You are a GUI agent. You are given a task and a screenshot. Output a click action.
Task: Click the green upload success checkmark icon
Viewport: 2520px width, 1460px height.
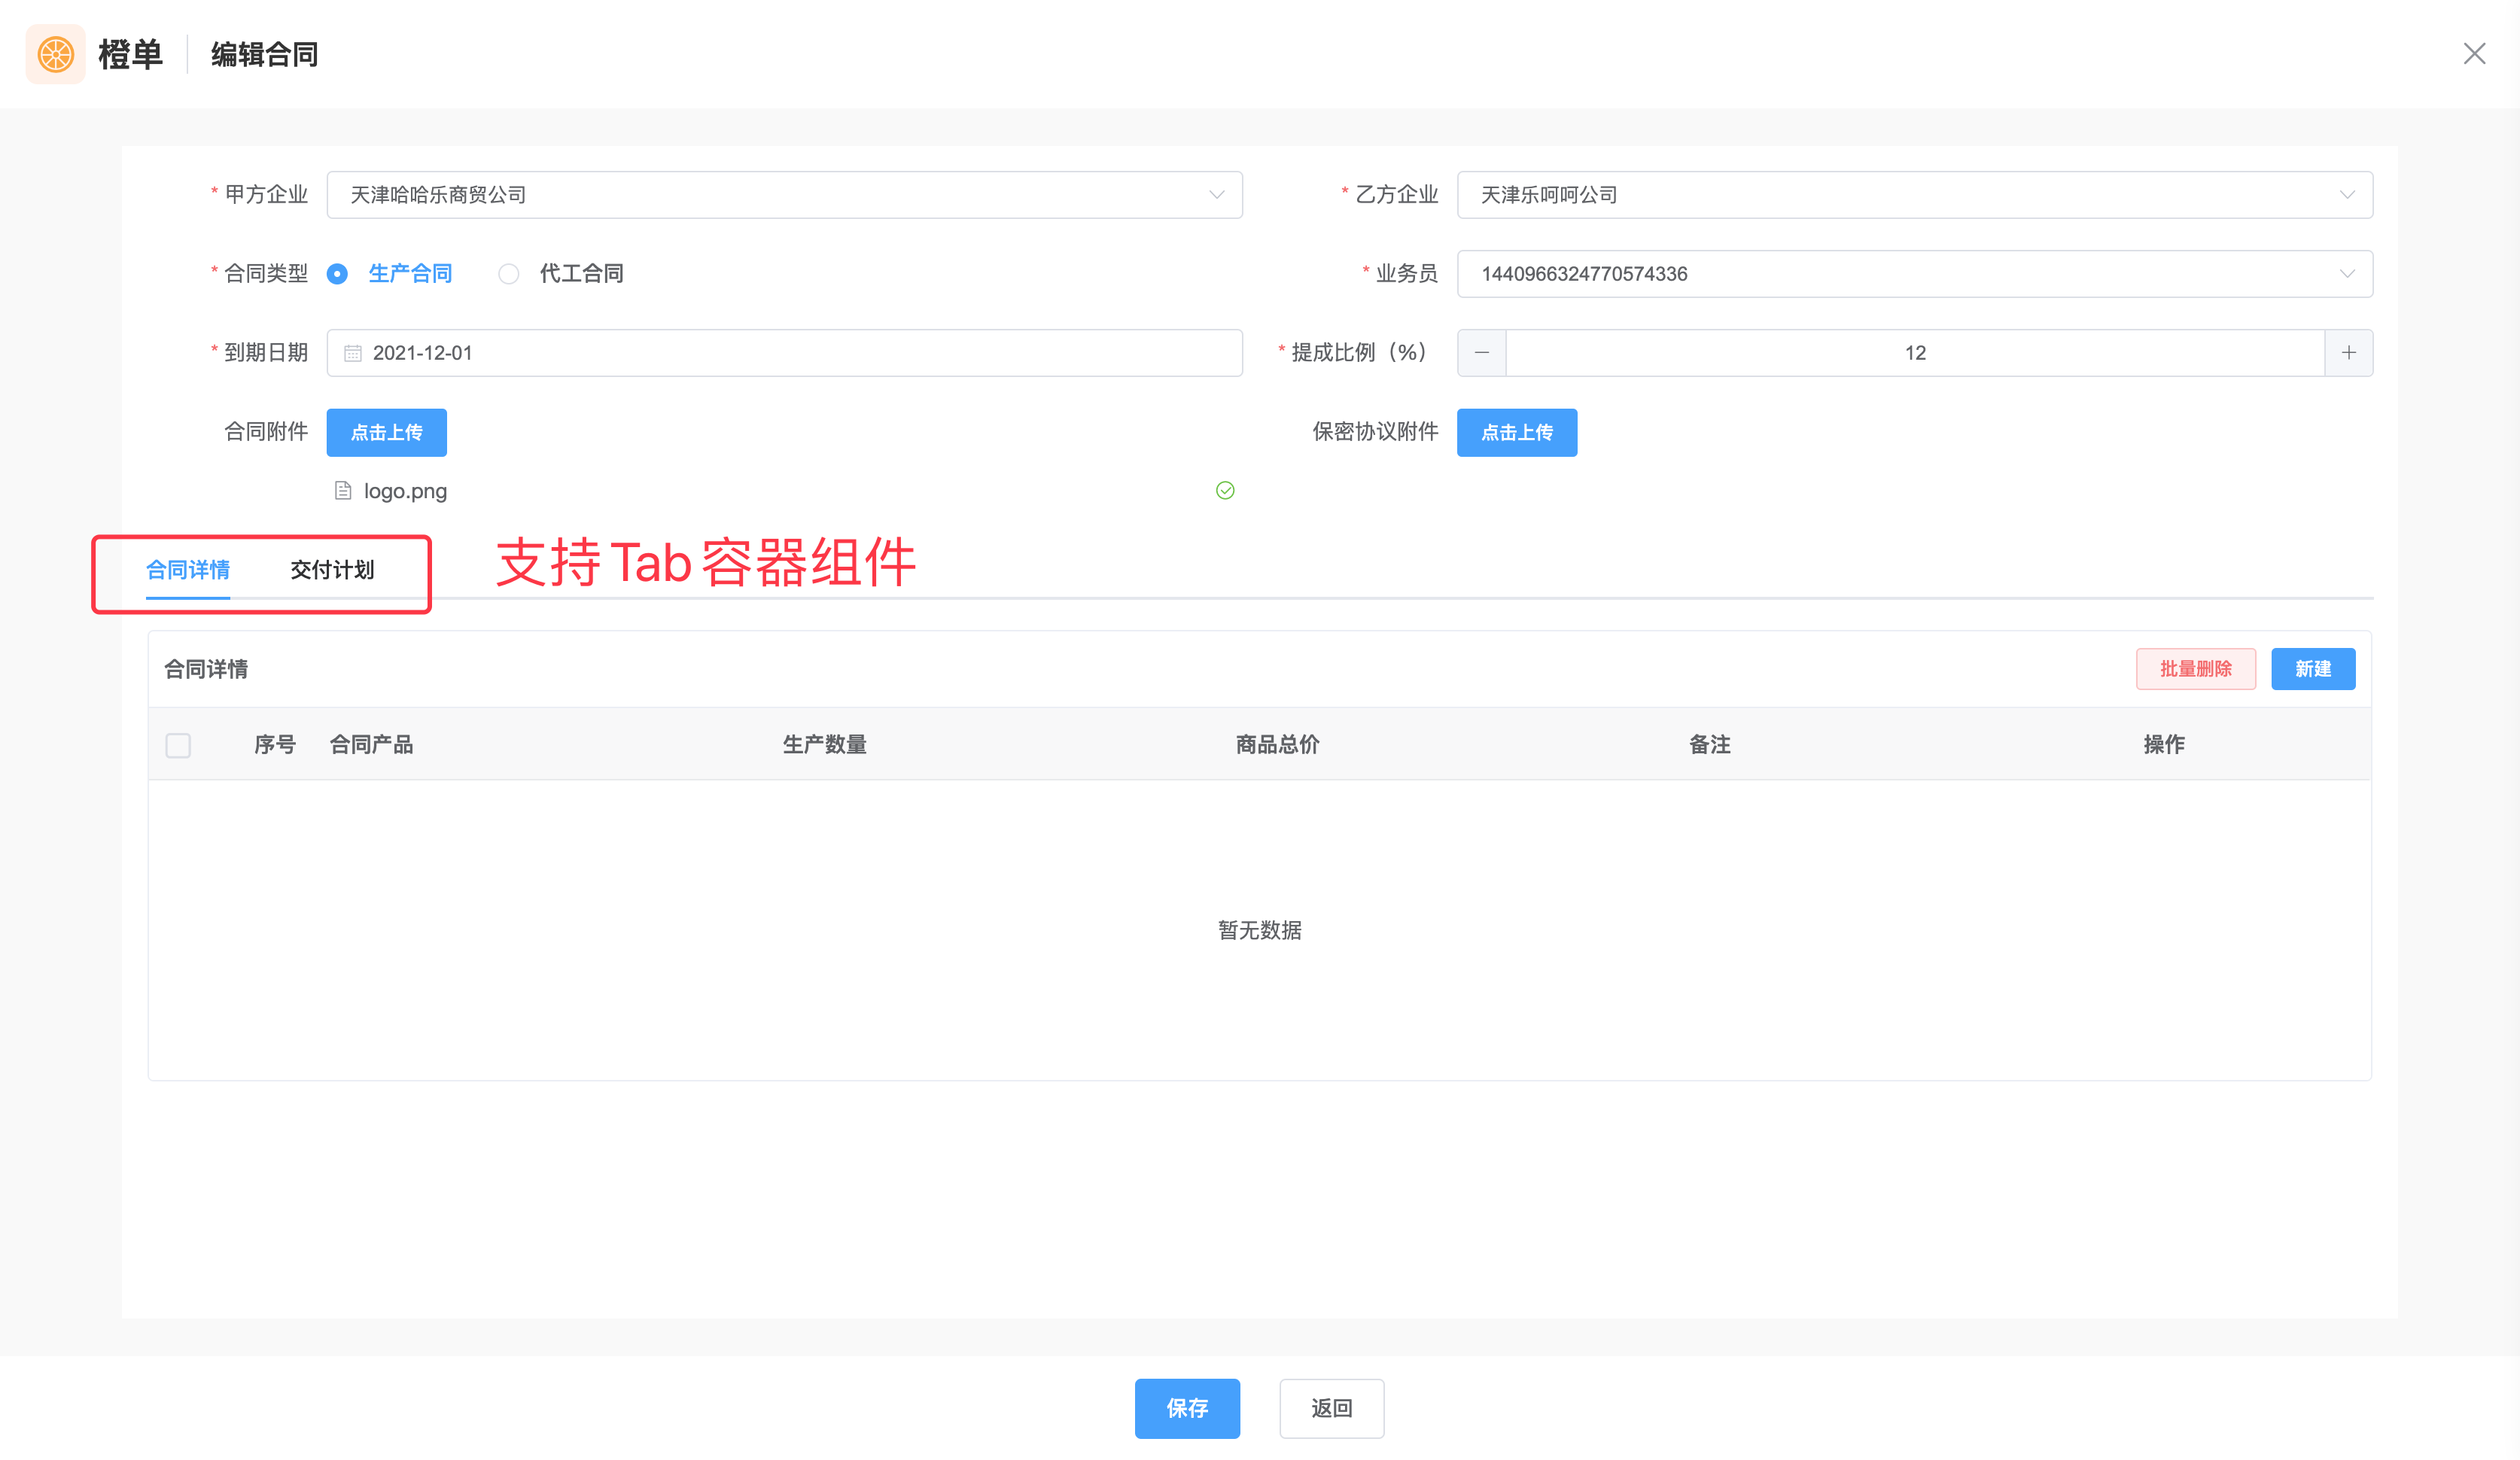pyautogui.click(x=1225, y=490)
